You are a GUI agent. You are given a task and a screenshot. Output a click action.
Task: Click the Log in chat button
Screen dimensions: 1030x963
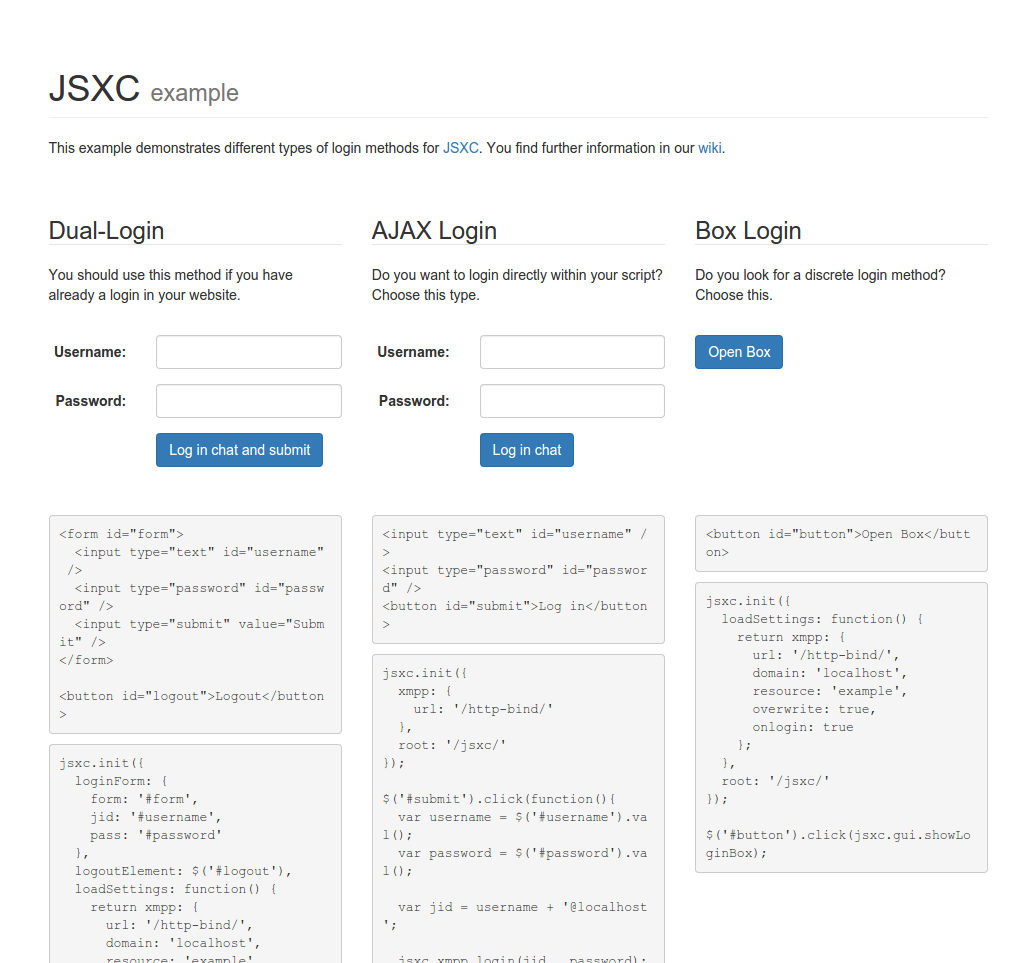527,450
